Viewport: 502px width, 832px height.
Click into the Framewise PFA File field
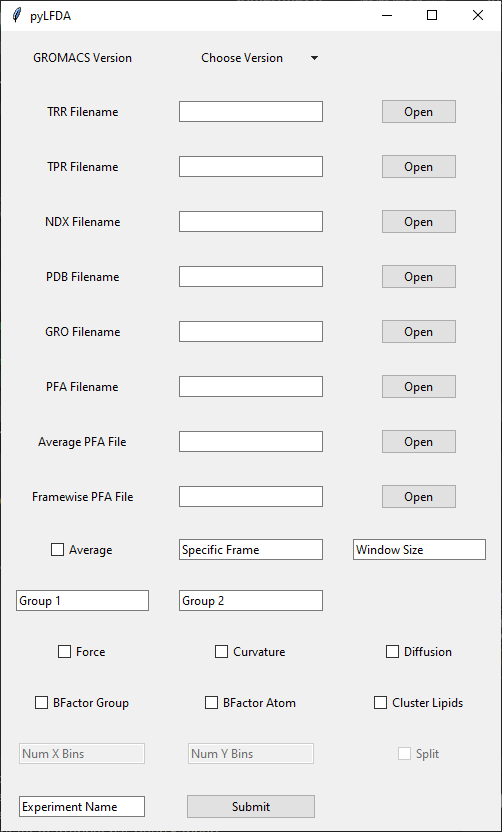click(251, 497)
